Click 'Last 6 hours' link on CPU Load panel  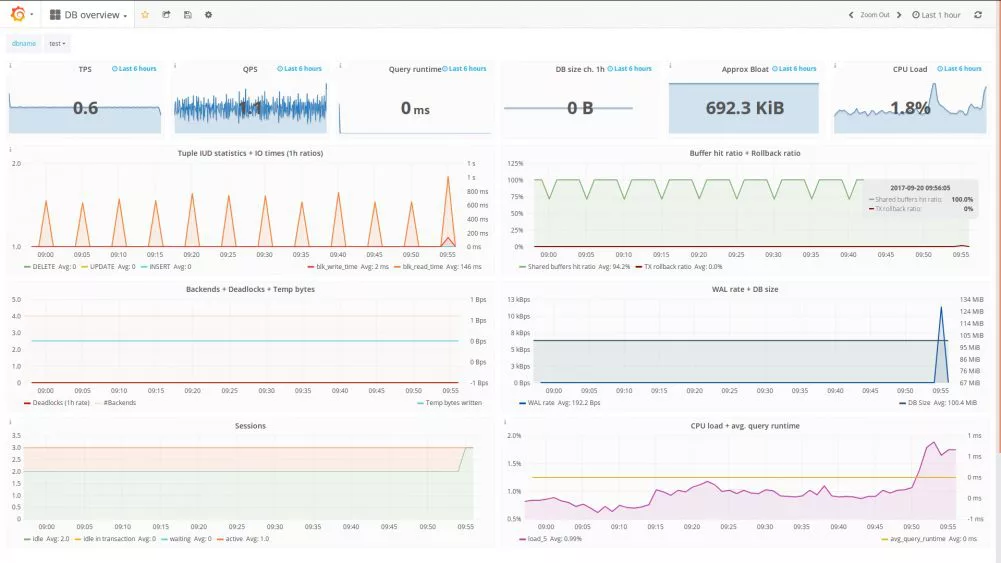[x=960, y=68]
